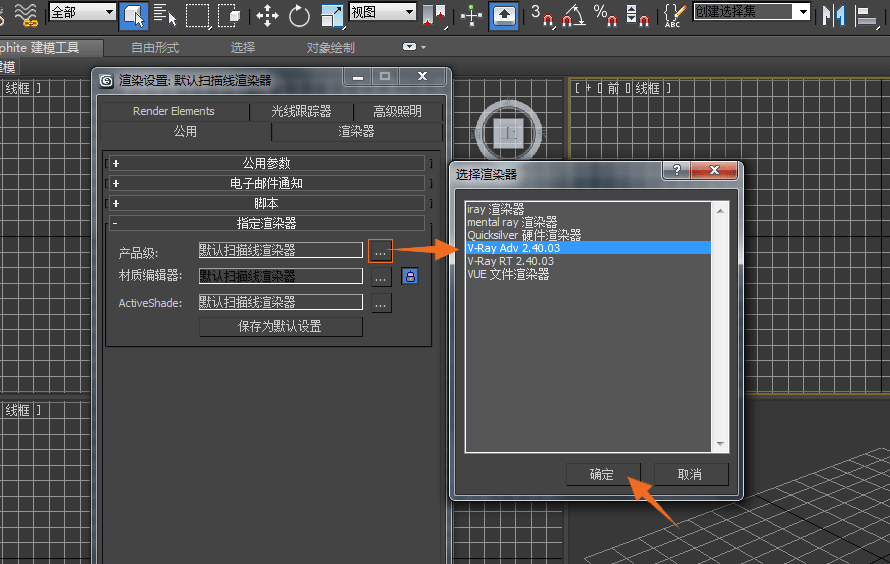Activate the Select and Move tool
Screen dimensions: 890x564
click(x=267, y=14)
